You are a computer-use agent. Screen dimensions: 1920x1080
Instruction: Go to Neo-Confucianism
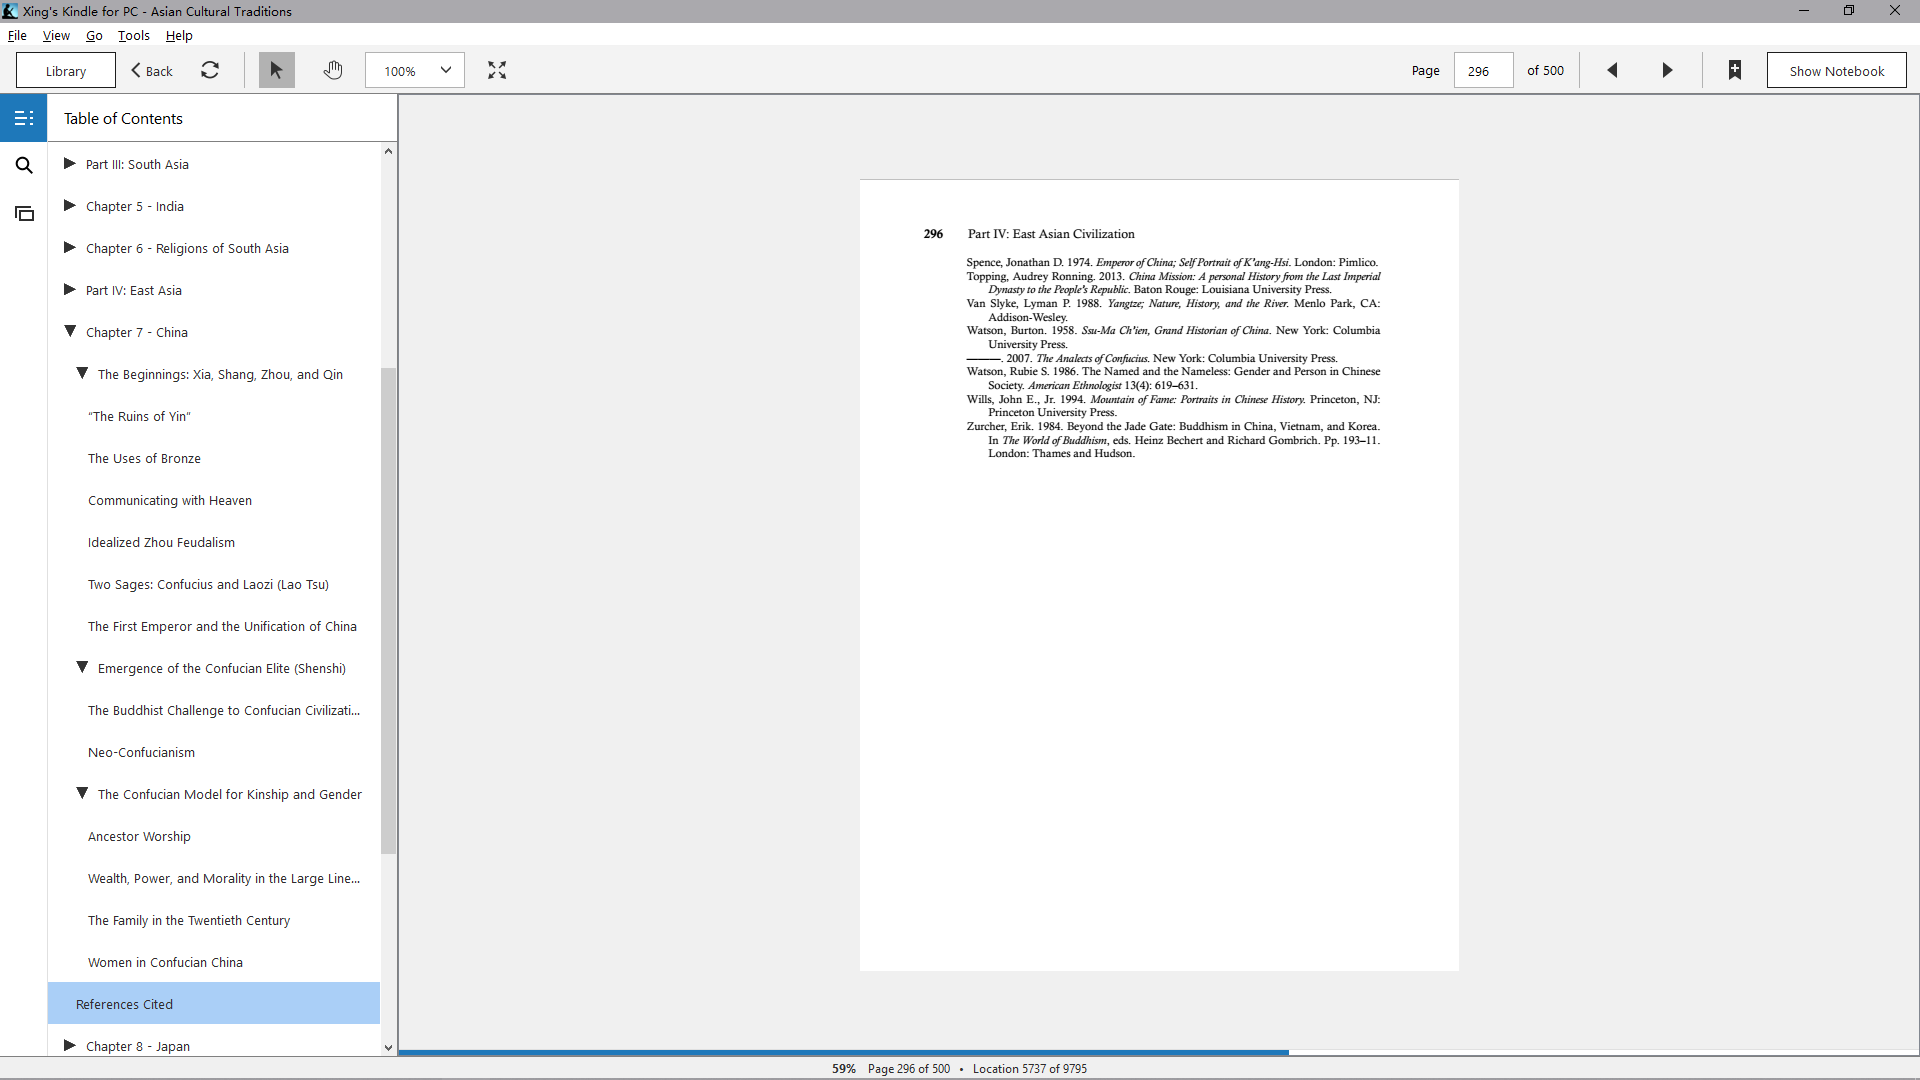[141, 752]
